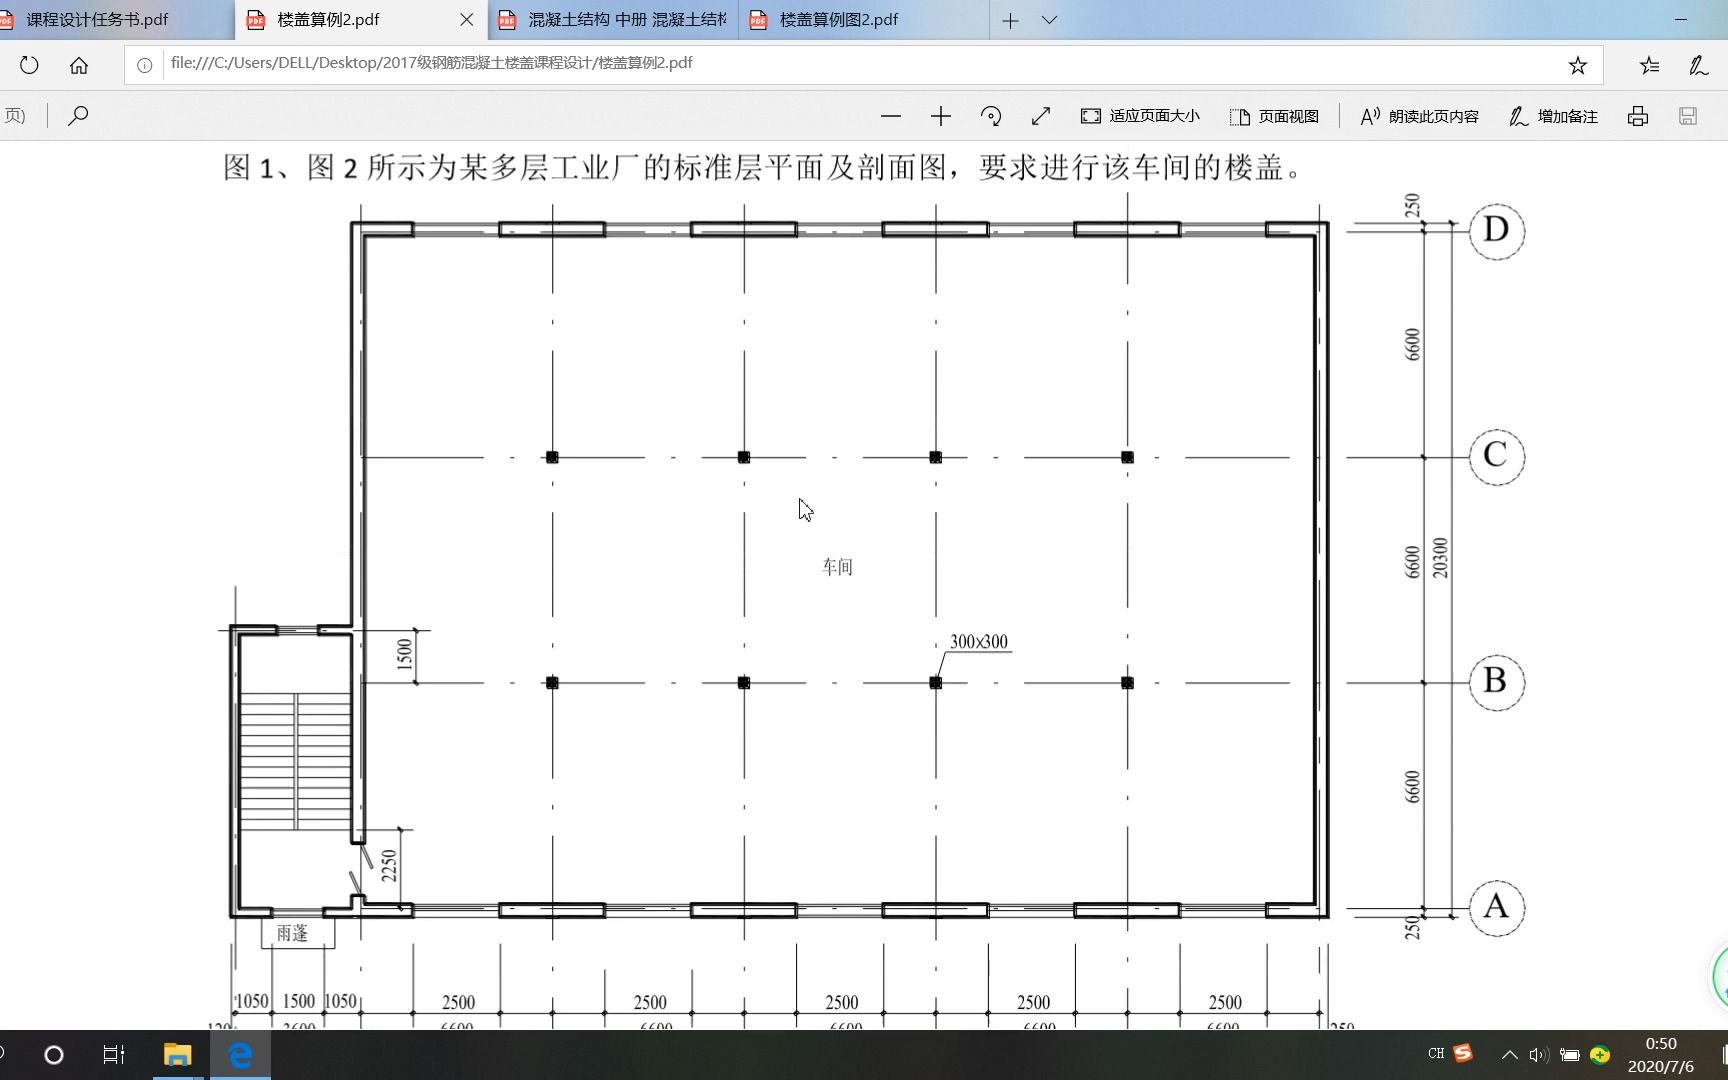Open the Sogou input method tray icon

click(x=1463, y=1053)
